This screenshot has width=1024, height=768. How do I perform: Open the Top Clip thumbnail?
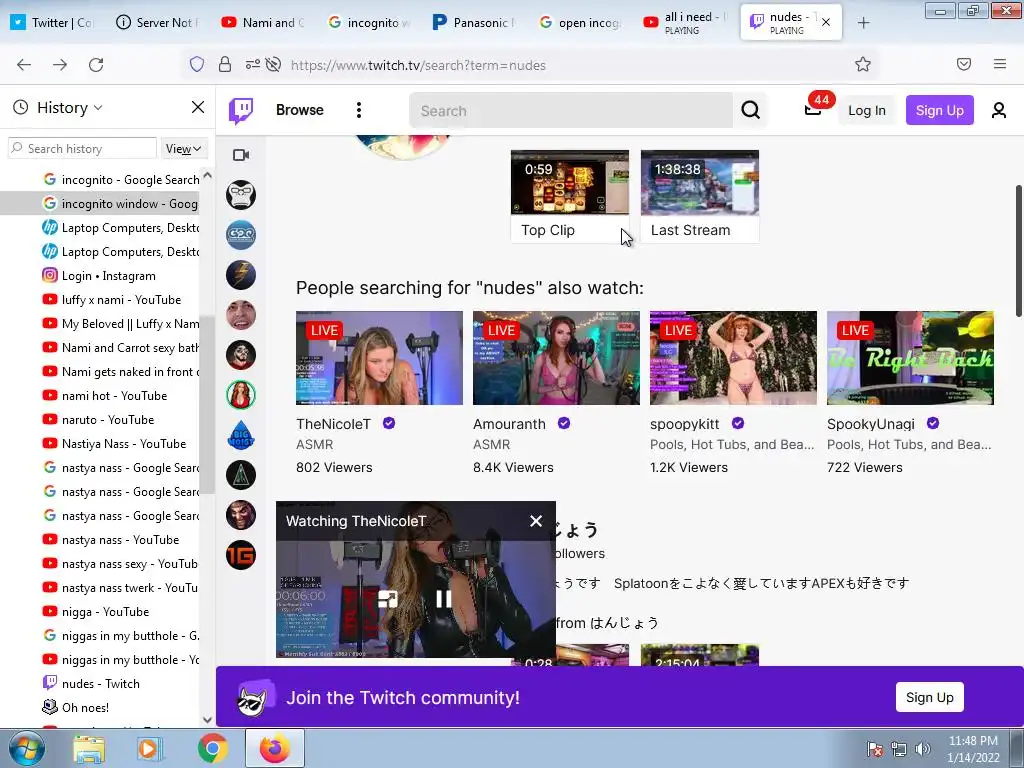(x=569, y=183)
